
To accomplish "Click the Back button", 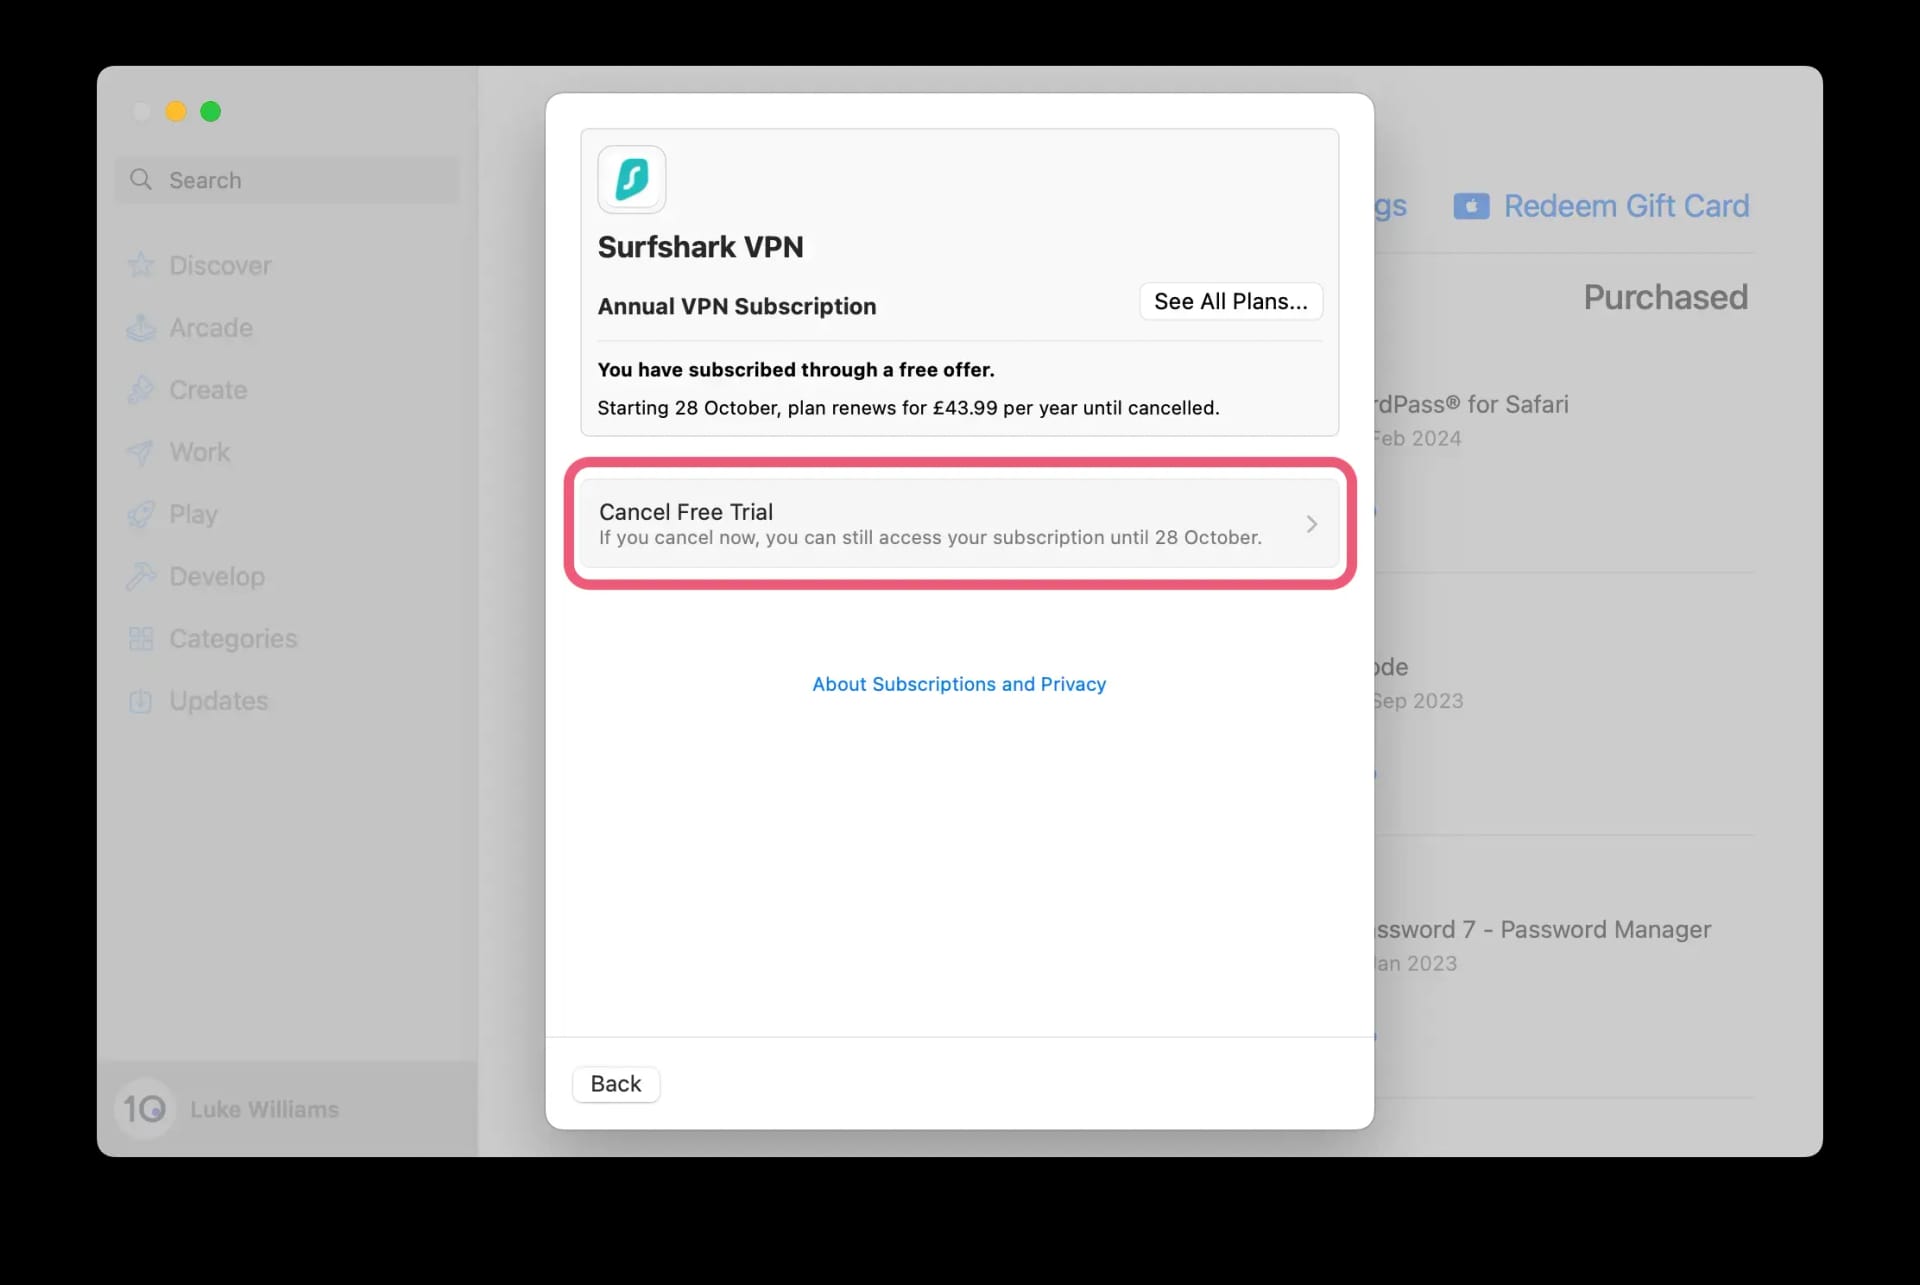I will (x=615, y=1083).
